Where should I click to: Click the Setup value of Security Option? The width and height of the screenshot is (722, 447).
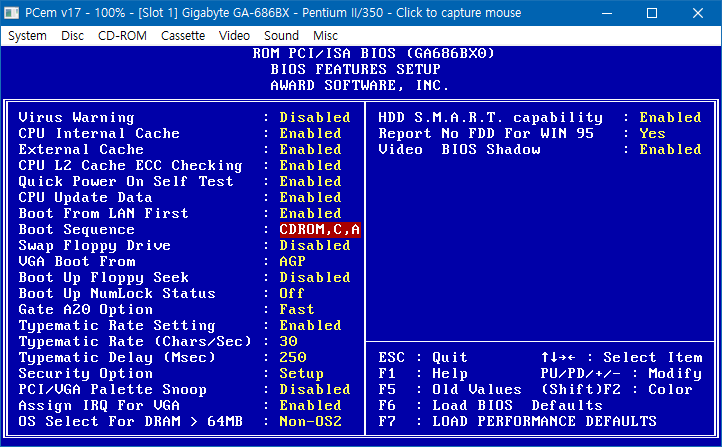[x=302, y=373]
